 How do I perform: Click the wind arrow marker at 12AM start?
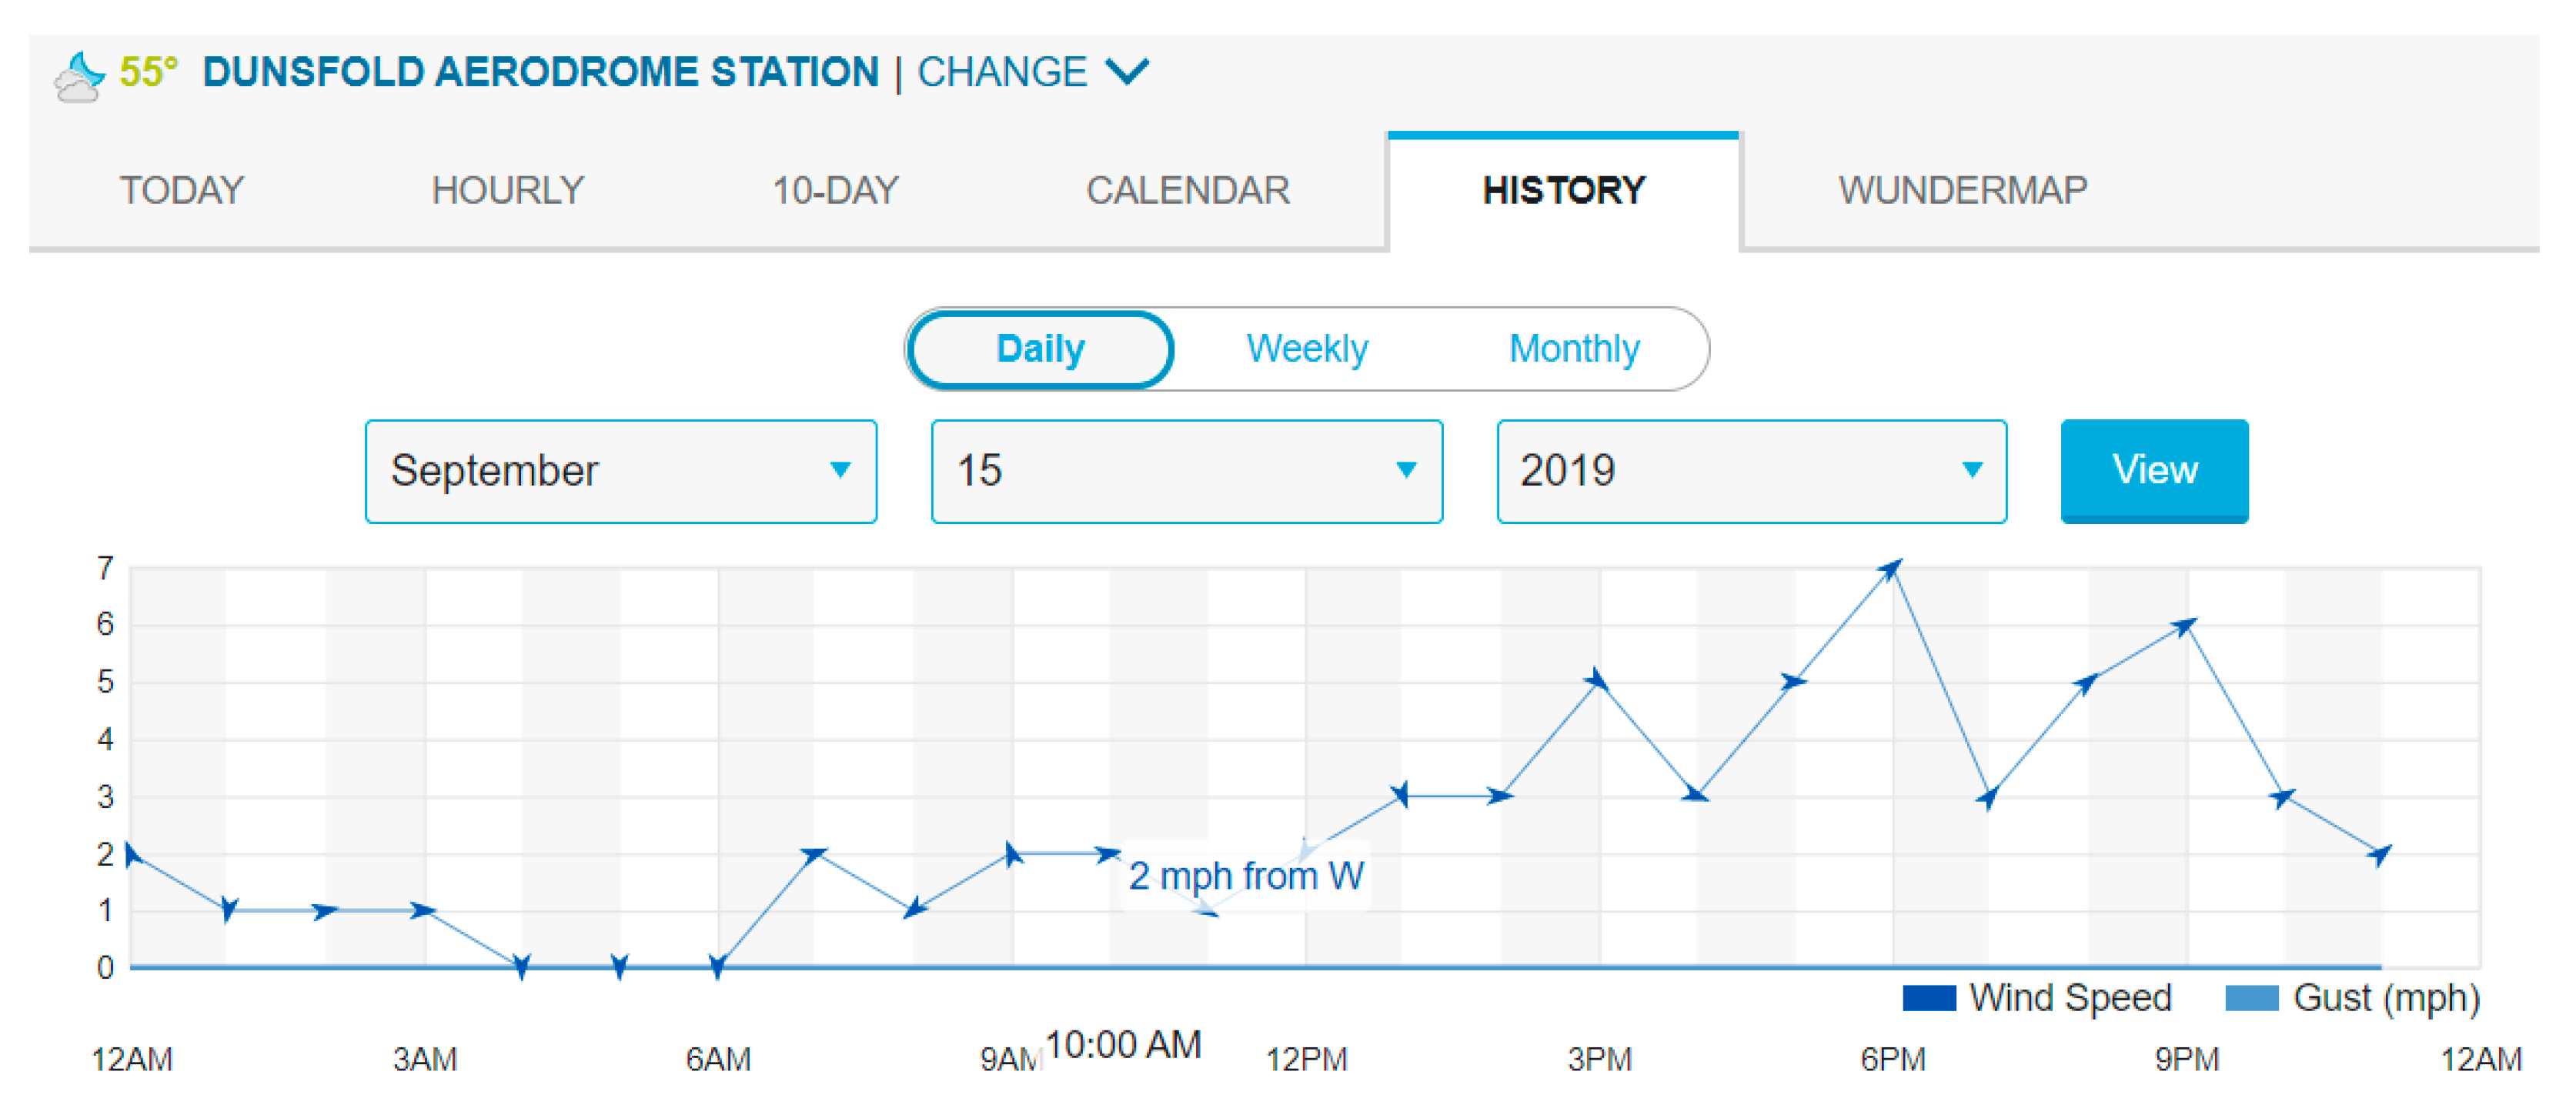click(x=132, y=854)
